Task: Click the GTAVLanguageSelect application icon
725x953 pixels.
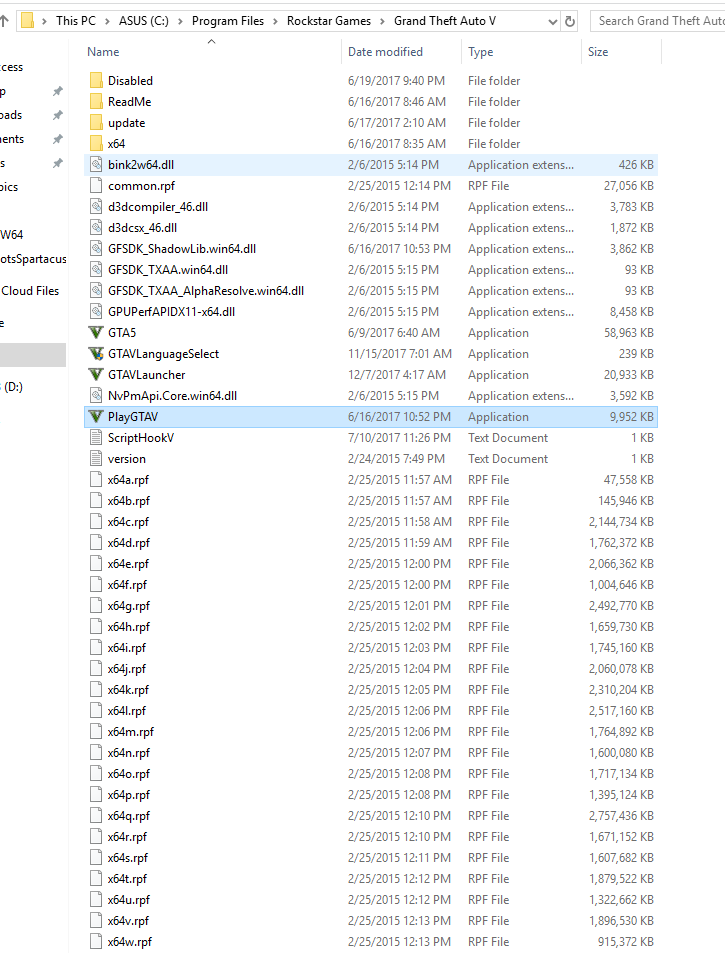Action: [x=95, y=354]
